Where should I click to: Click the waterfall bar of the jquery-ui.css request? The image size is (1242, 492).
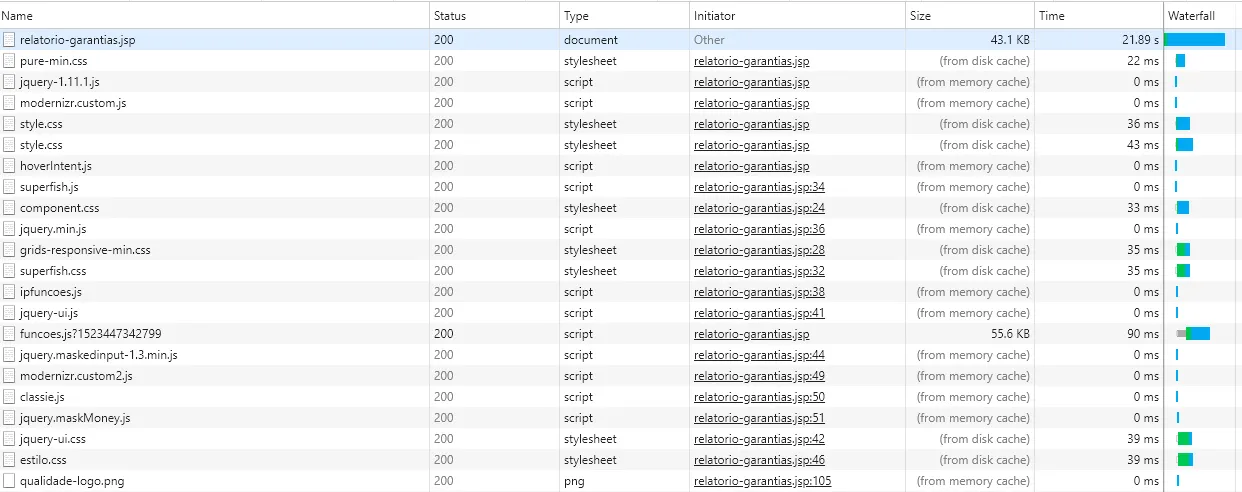pyautogui.click(x=1185, y=439)
